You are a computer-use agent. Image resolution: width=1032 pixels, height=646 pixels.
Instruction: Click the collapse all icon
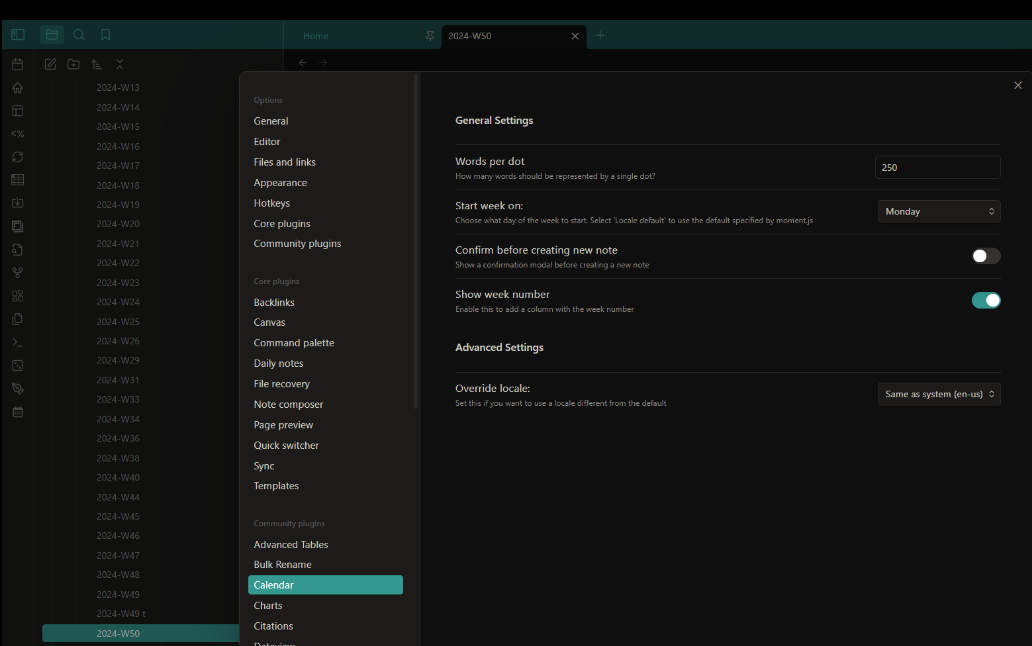tap(120, 64)
